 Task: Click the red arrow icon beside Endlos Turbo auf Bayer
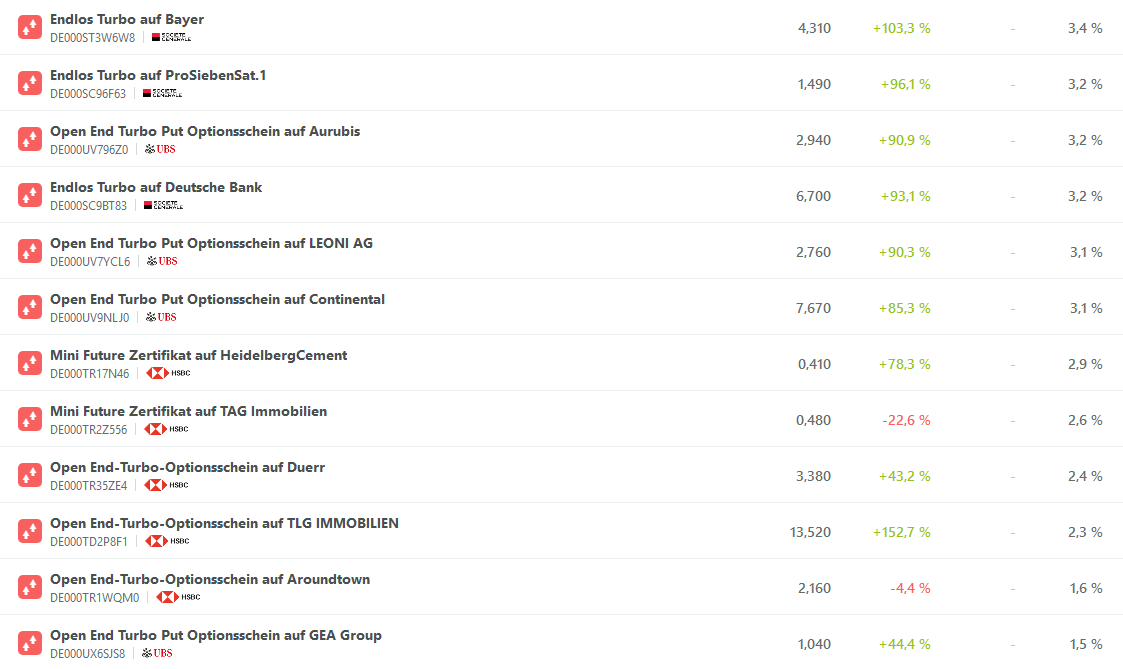click(30, 27)
